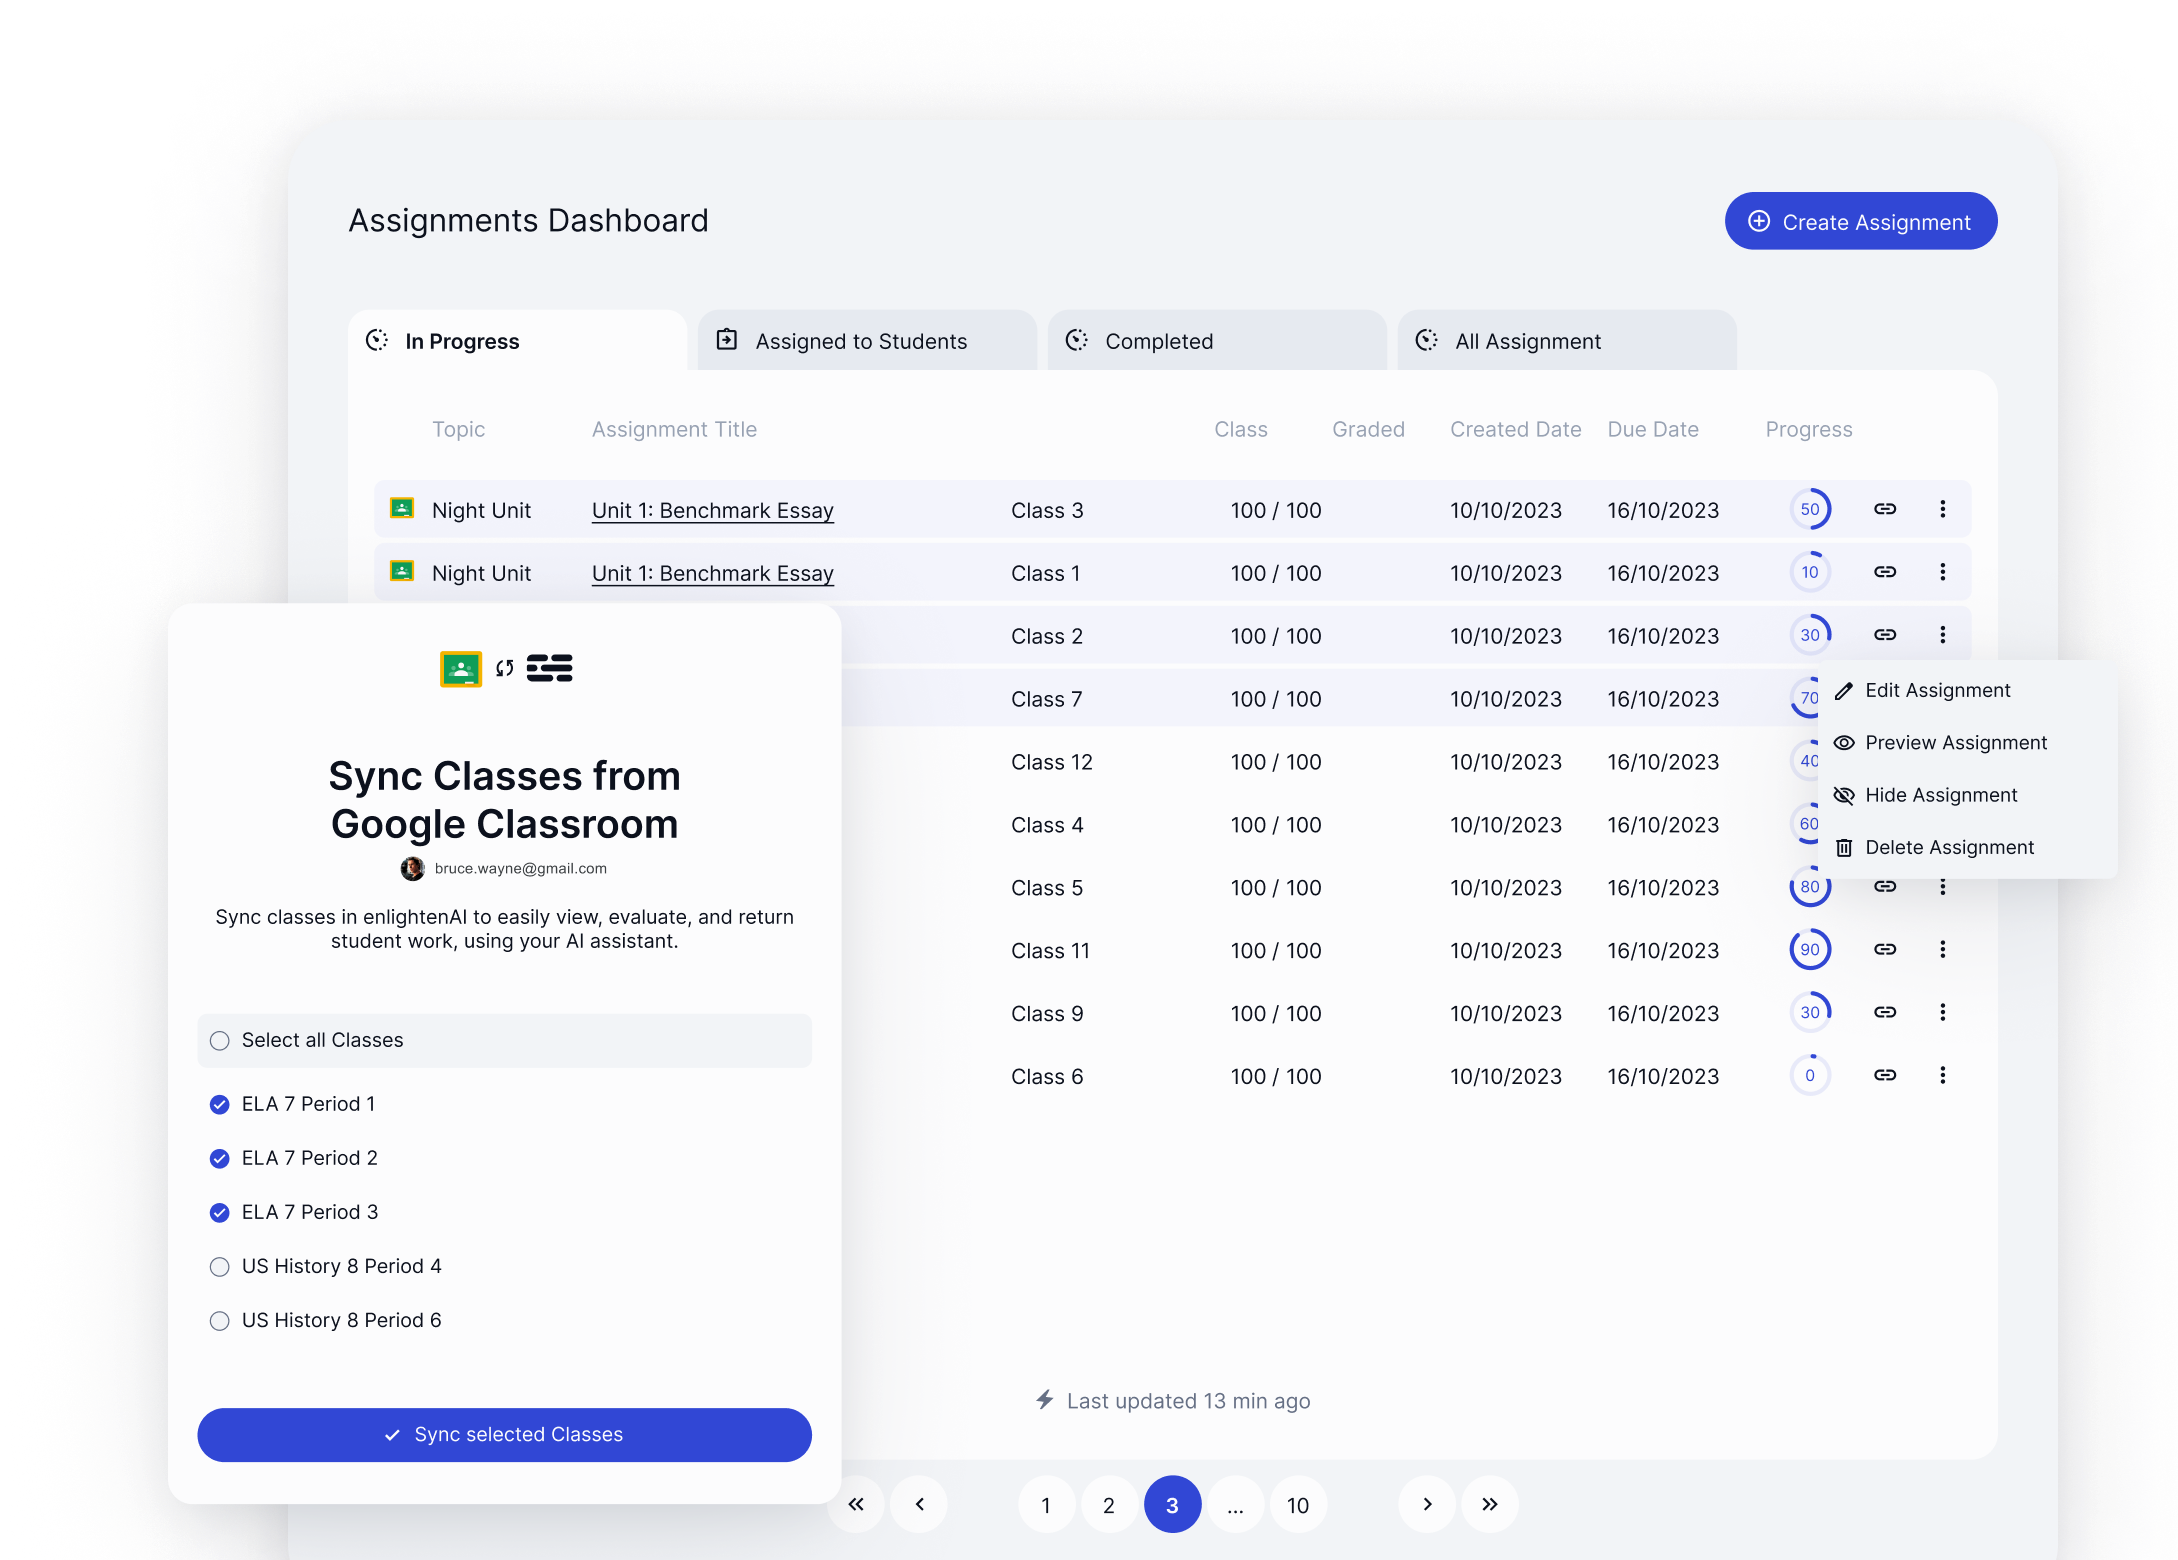Uncheck ELA 7 Period 2

pos(220,1158)
